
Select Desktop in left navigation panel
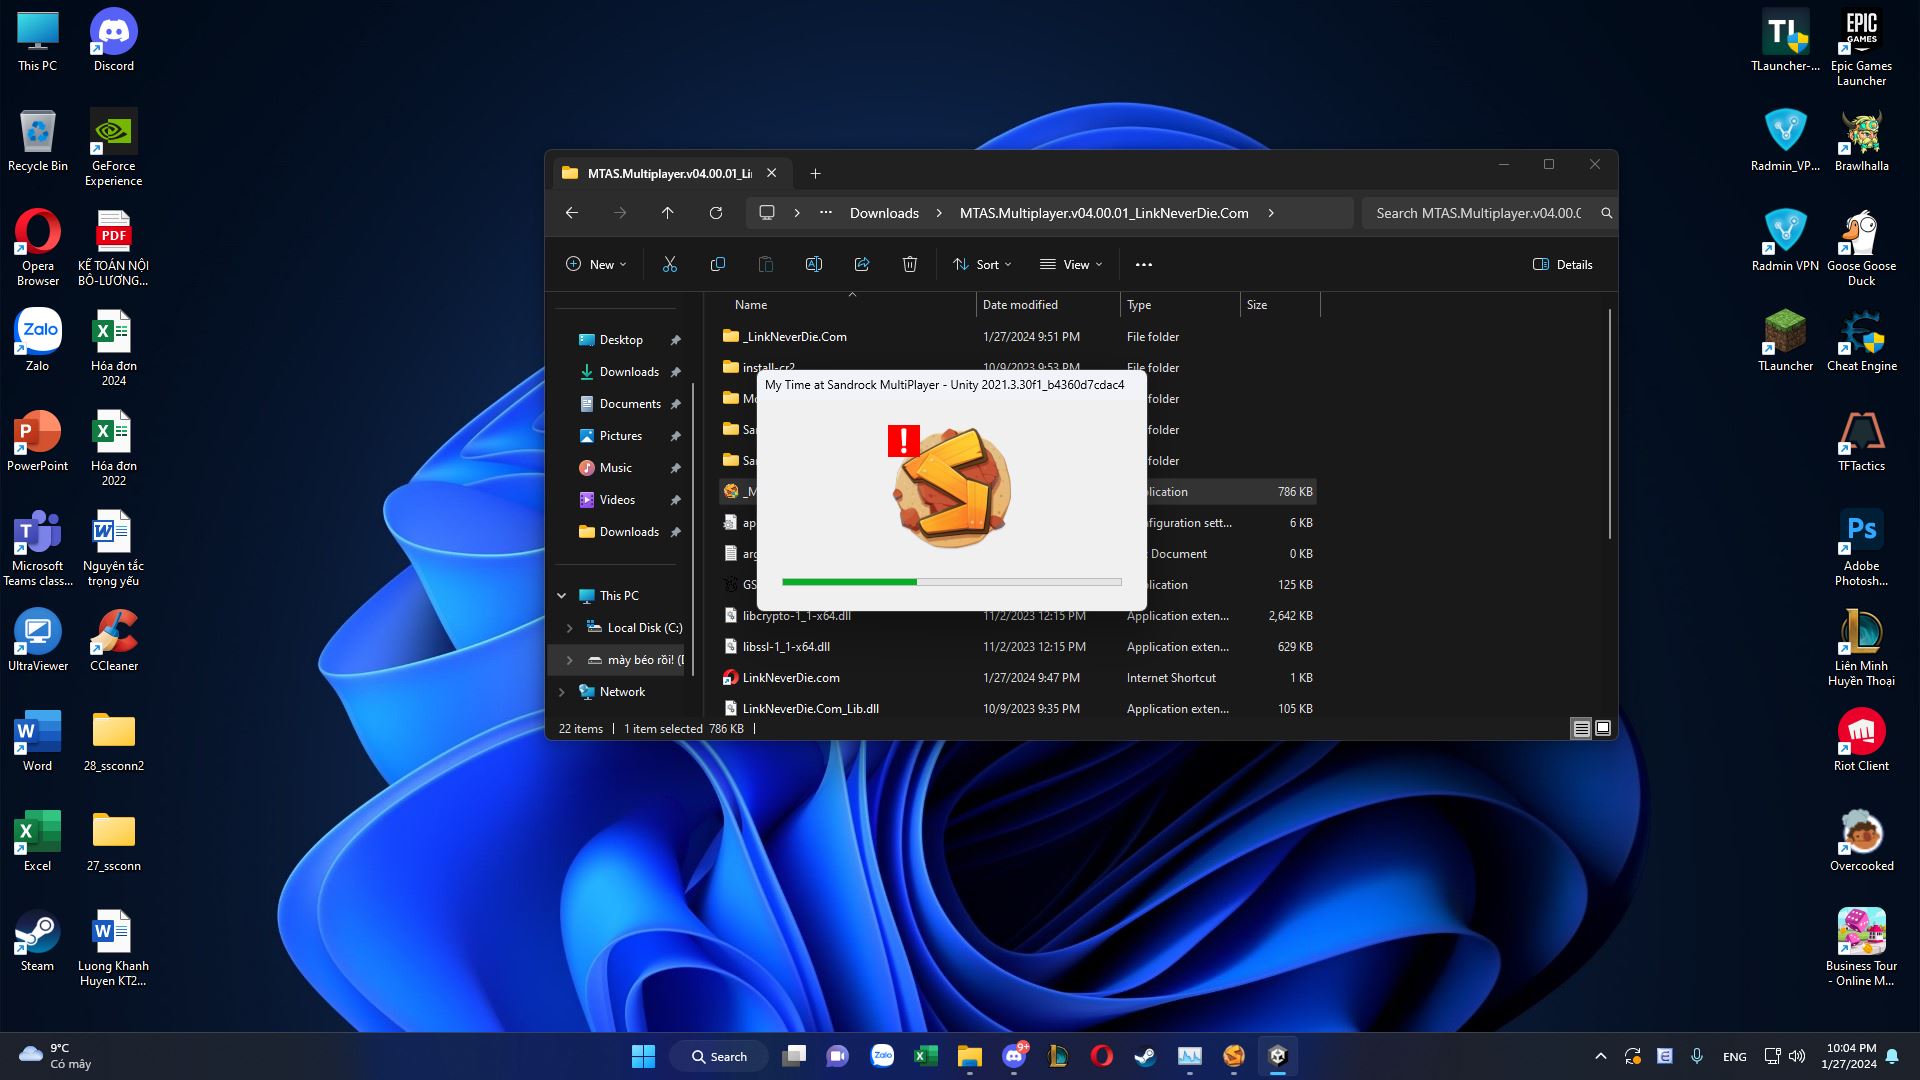(621, 340)
